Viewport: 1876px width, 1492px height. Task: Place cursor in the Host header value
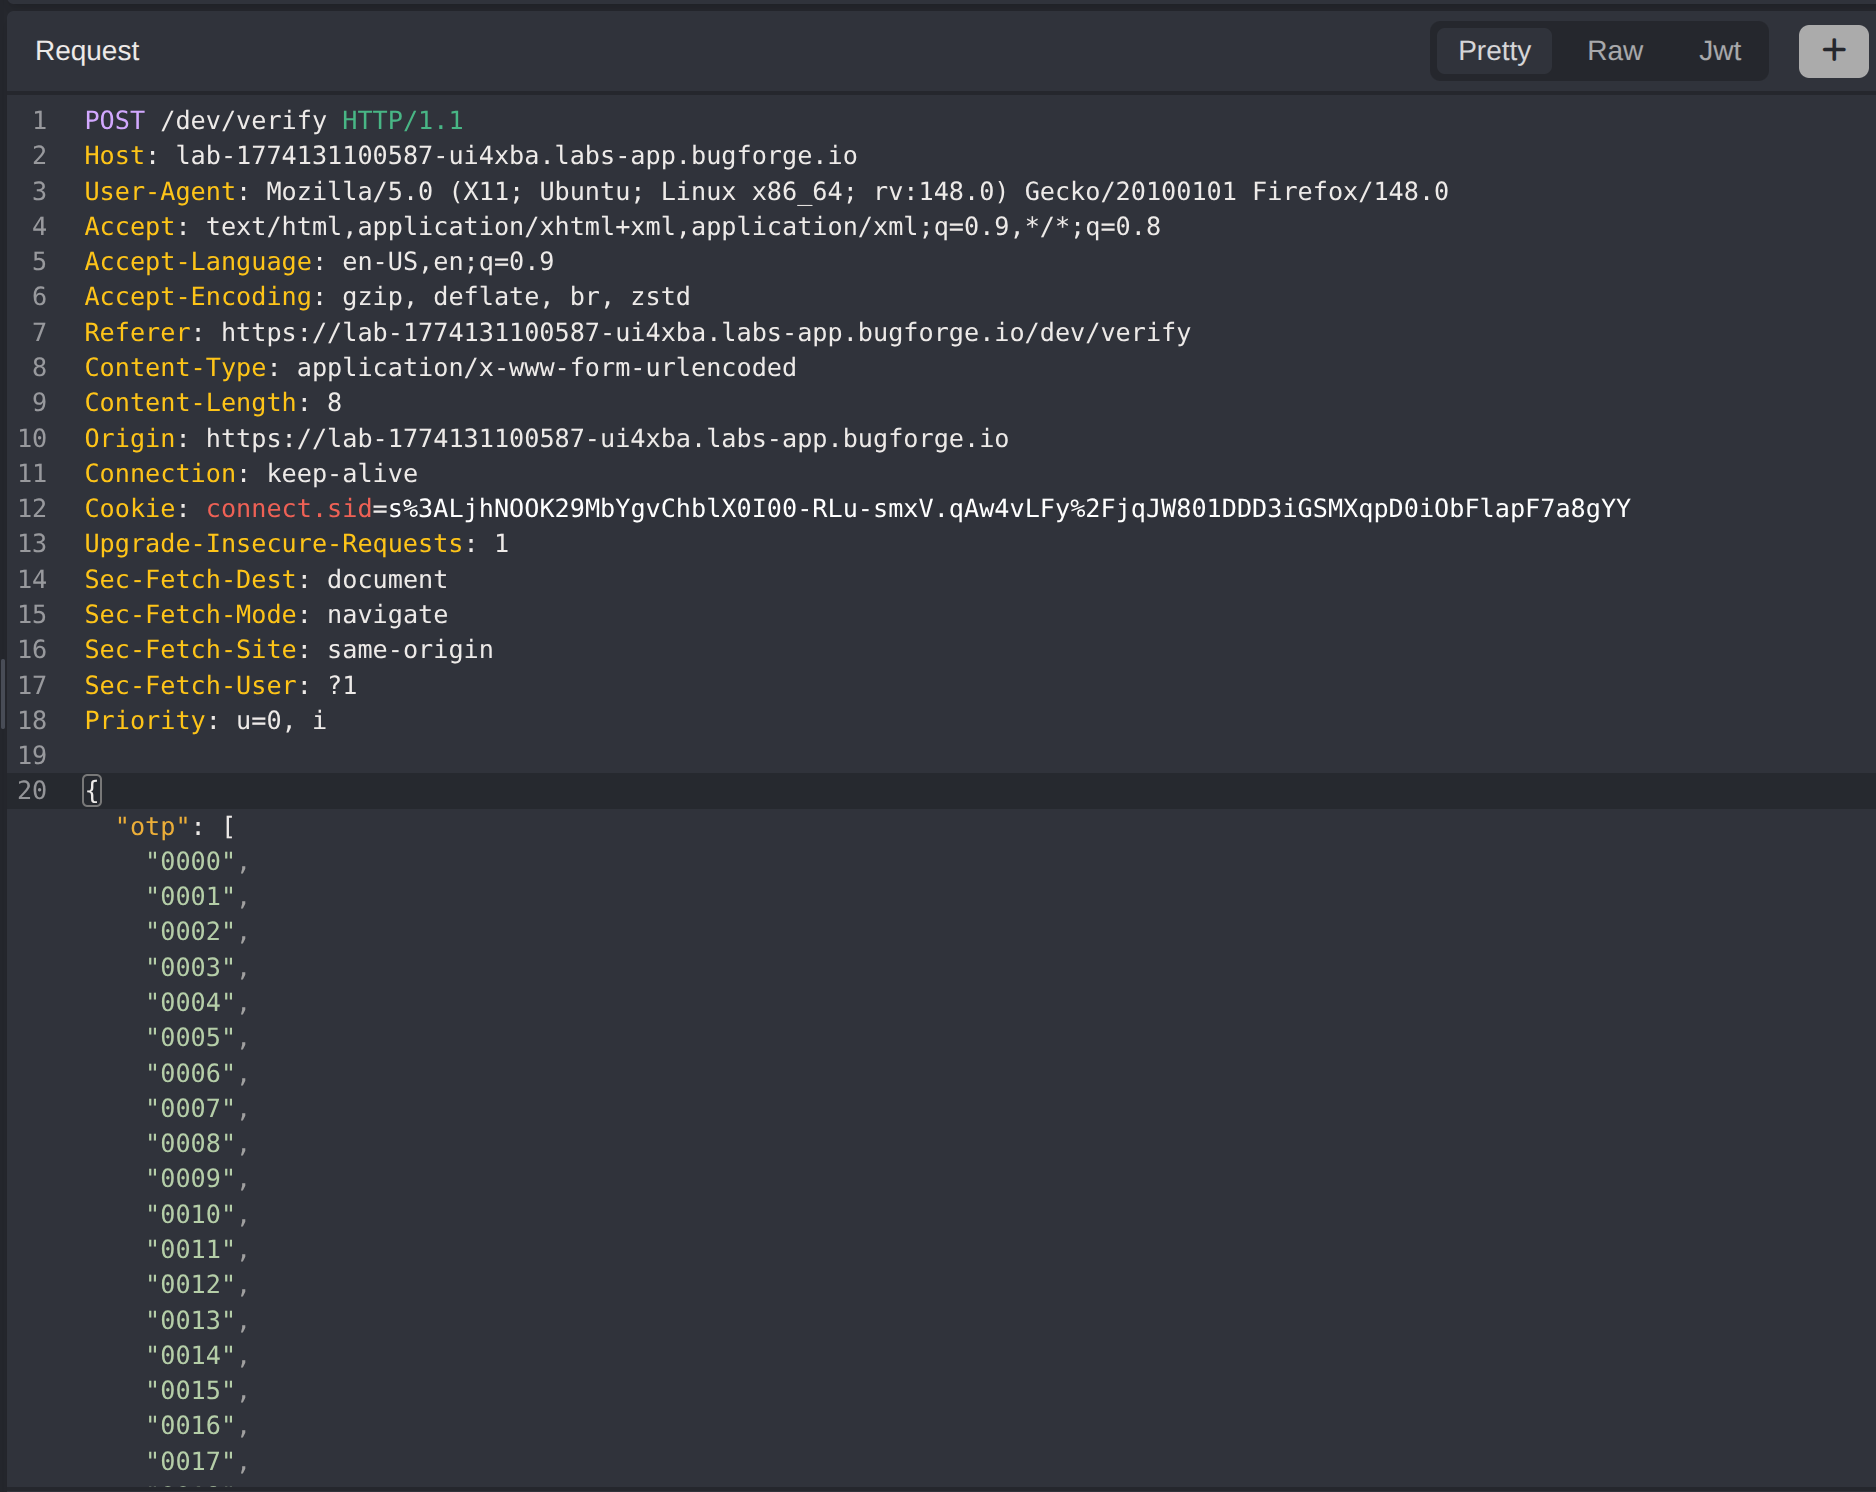click(515, 155)
